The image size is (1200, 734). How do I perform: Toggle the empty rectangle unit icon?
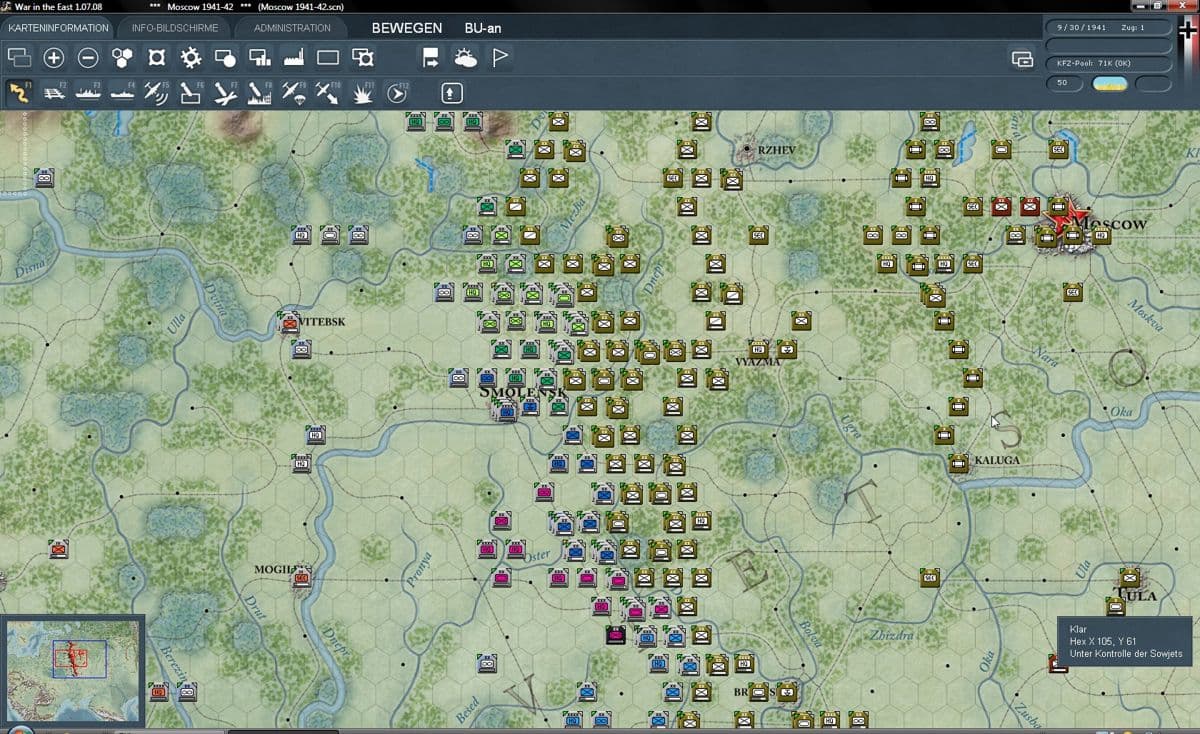[x=328, y=58]
